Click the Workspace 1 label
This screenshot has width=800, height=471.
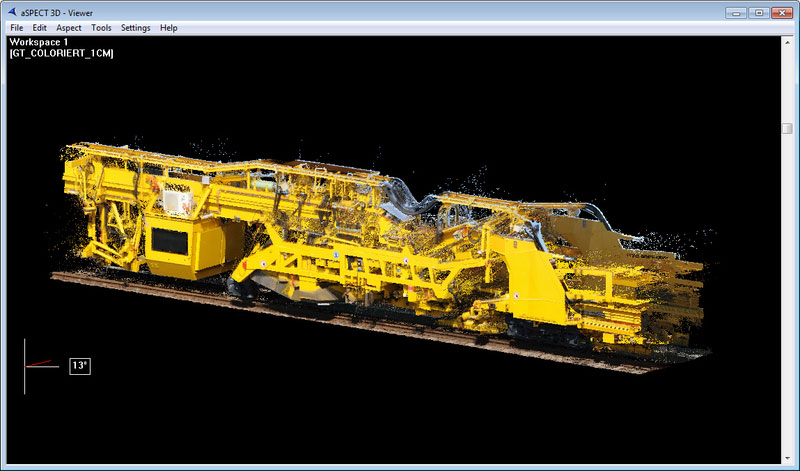(x=39, y=42)
